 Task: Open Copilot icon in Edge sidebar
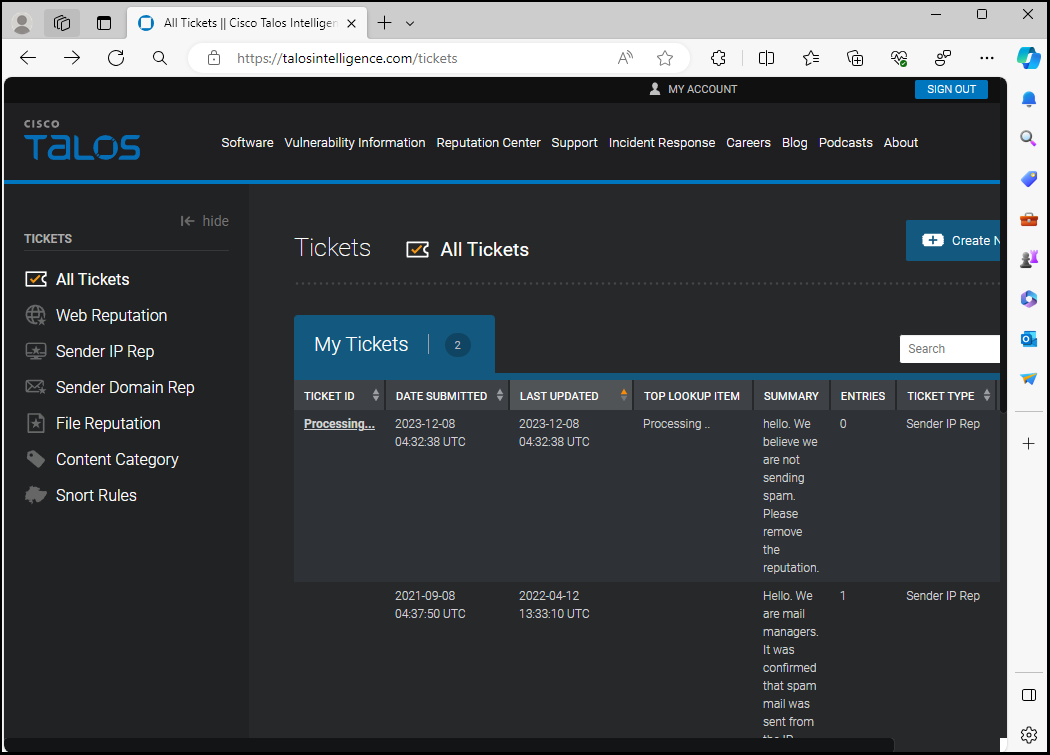click(x=1029, y=58)
